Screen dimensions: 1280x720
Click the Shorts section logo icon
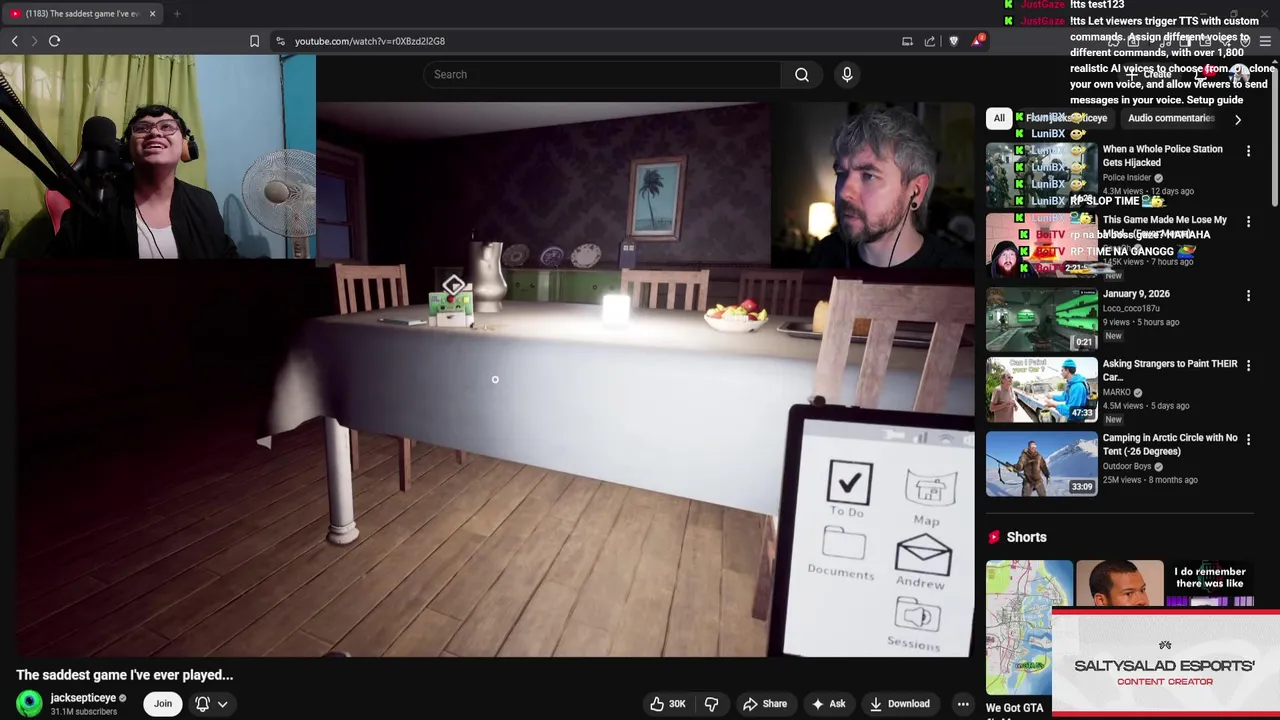coord(994,537)
